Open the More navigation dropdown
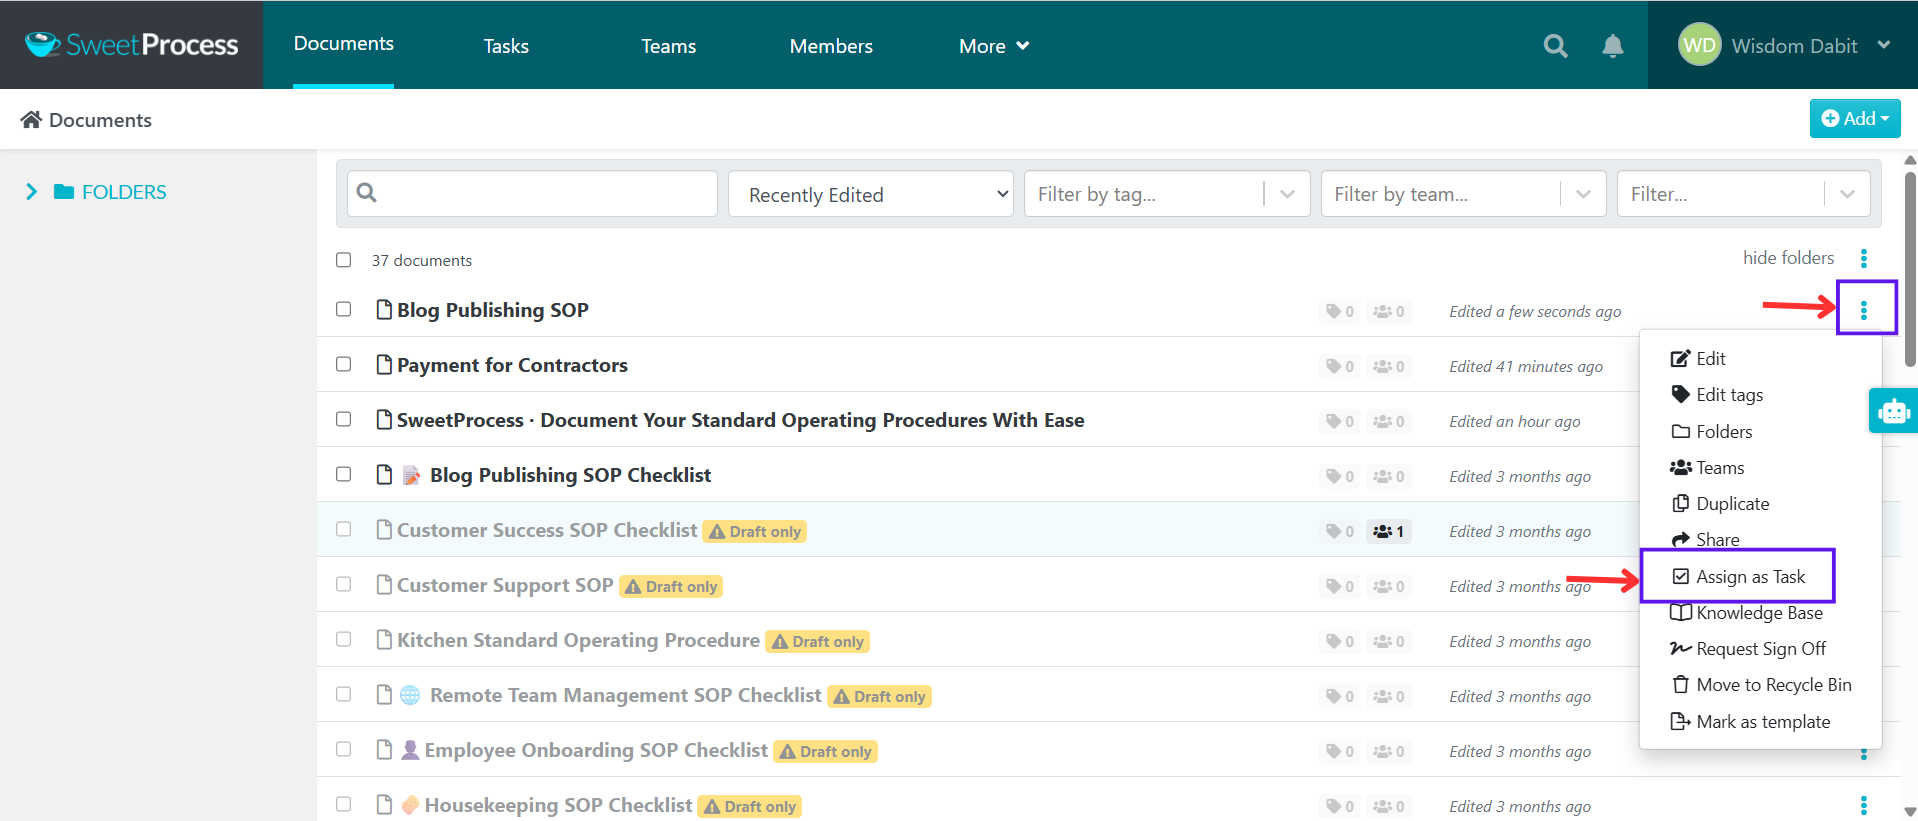The height and width of the screenshot is (821, 1918). pos(994,46)
